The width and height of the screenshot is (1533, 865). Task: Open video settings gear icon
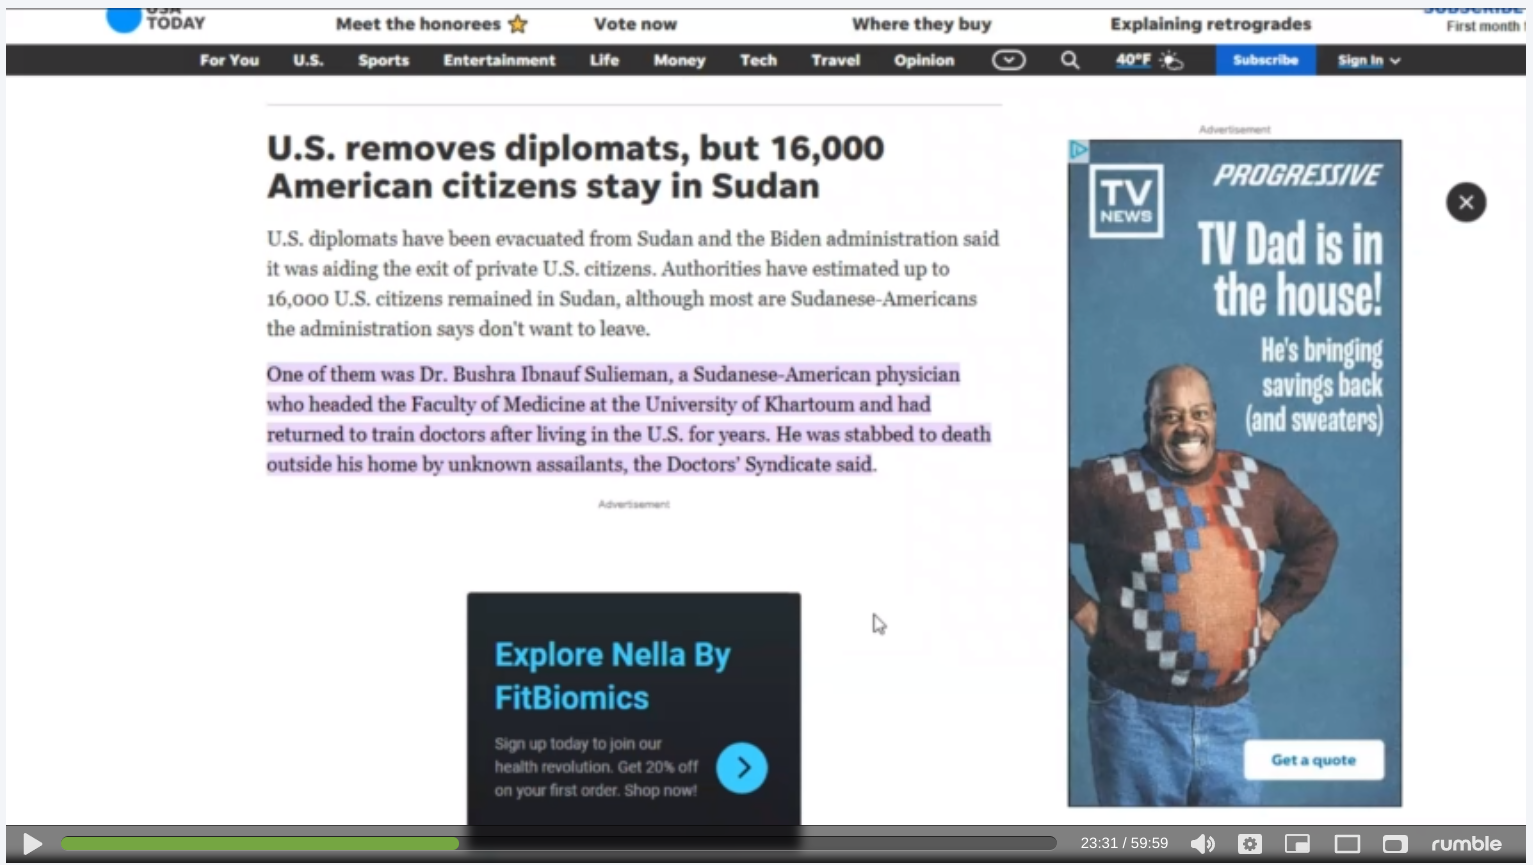tap(1250, 844)
